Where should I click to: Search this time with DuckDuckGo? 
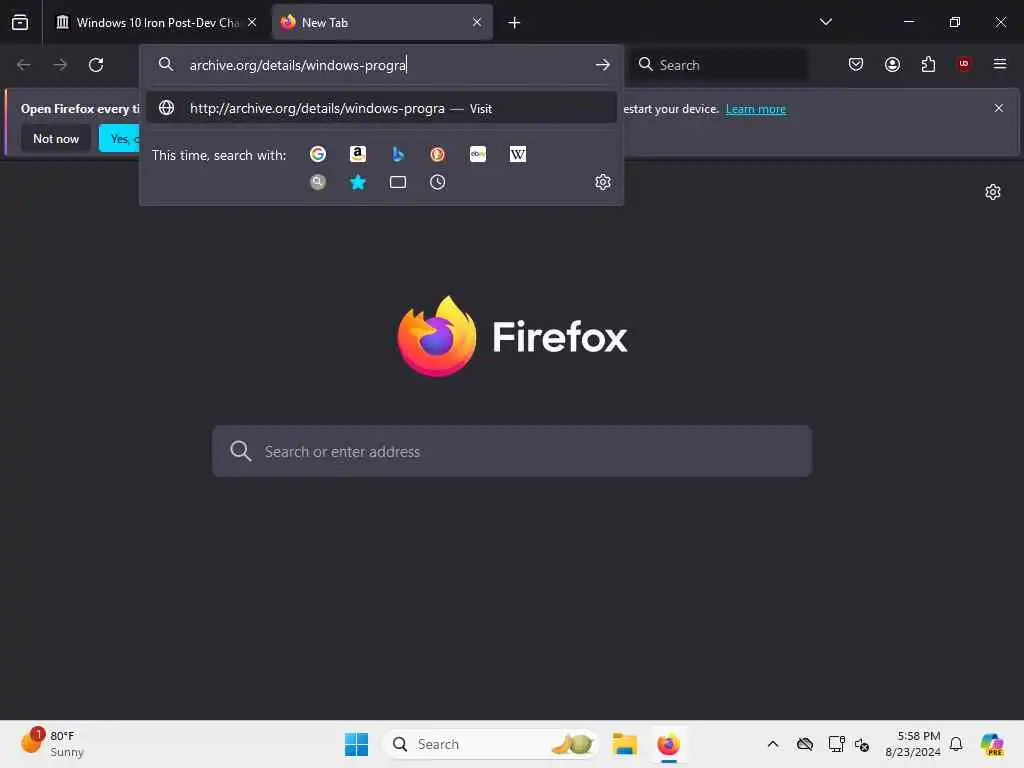[x=438, y=154]
